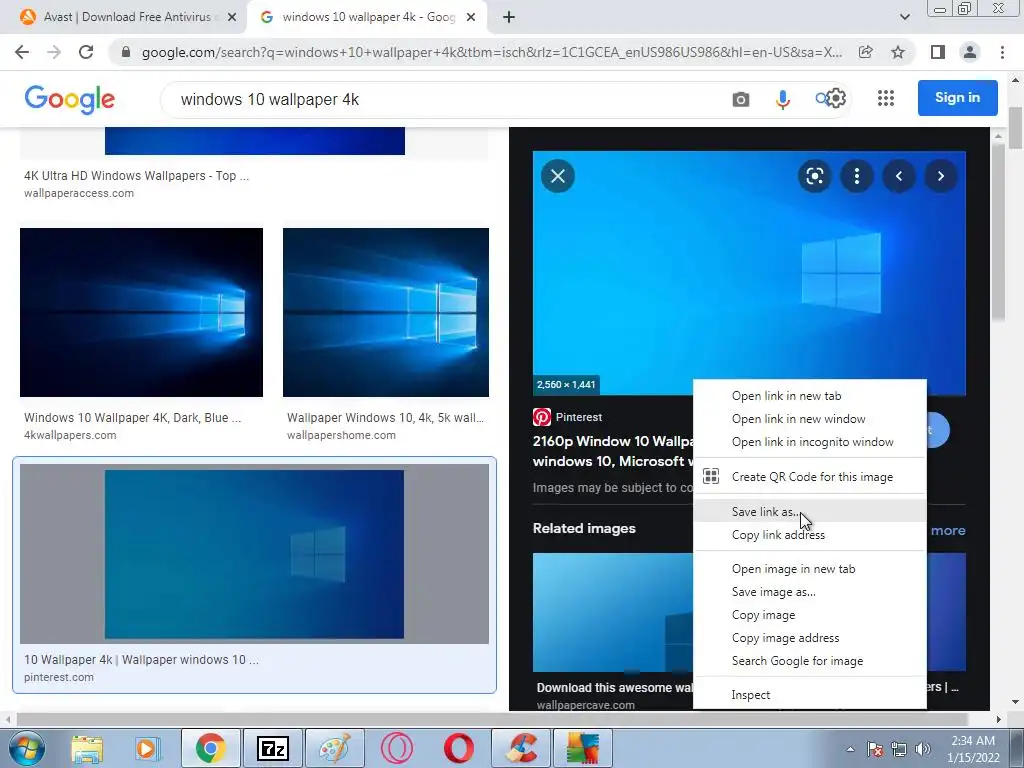
Task: Open Chrome three-dot menu
Action: tap(1002, 52)
